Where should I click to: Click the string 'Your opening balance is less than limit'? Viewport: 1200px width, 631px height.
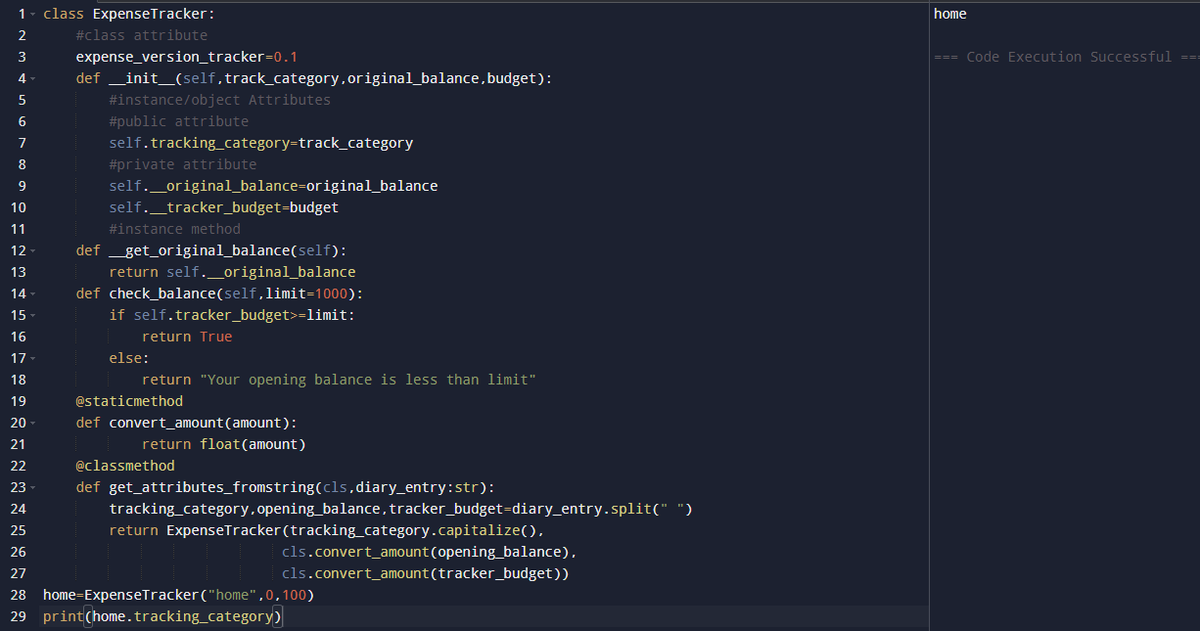(368, 380)
